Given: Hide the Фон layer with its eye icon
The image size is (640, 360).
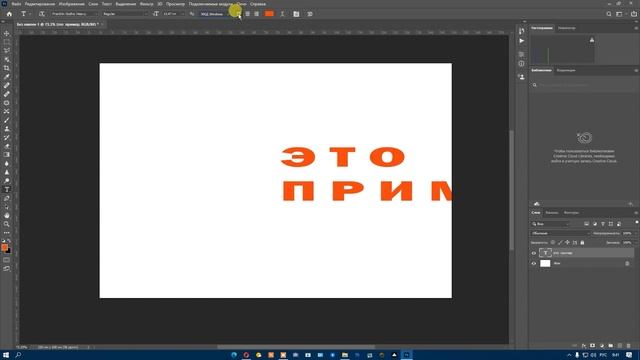Looking at the screenshot, I should pyautogui.click(x=533, y=264).
